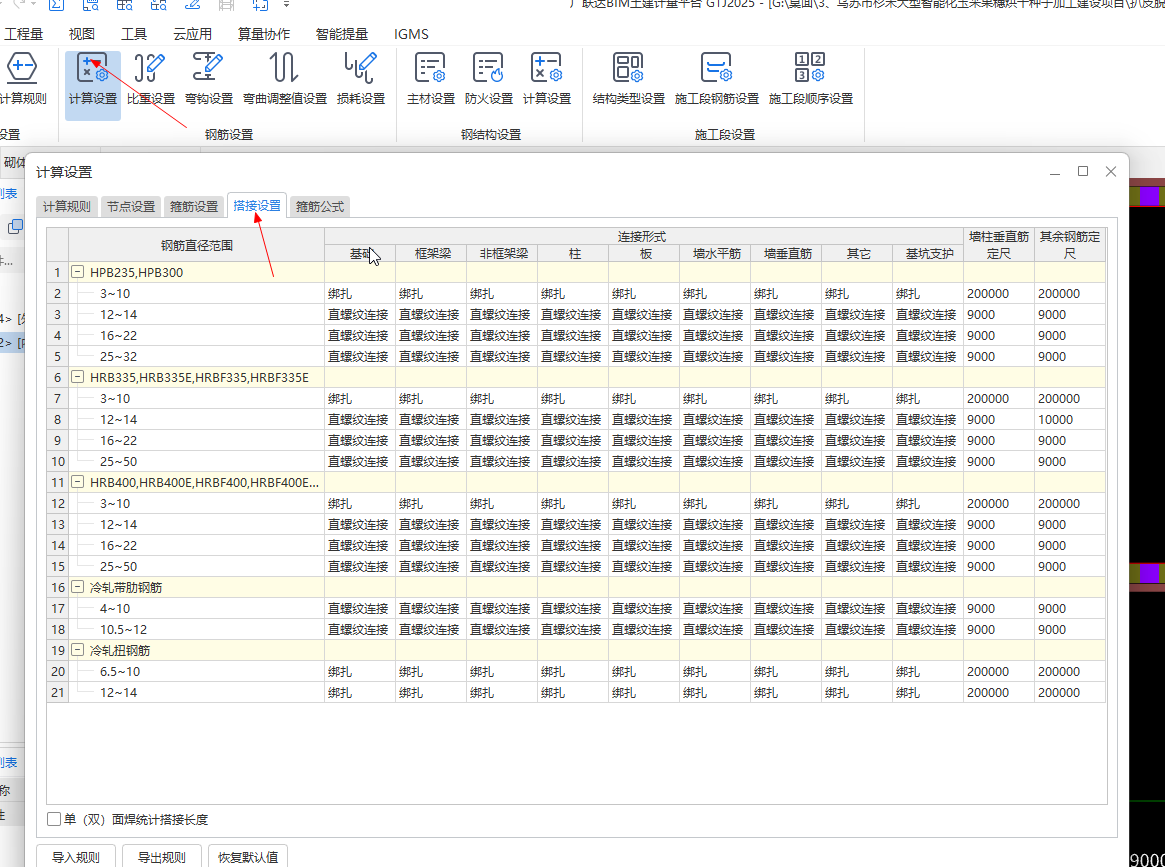Select row 8 其余钢筋定尺 value 10000
The height and width of the screenshot is (867, 1165).
click(x=1070, y=420)
